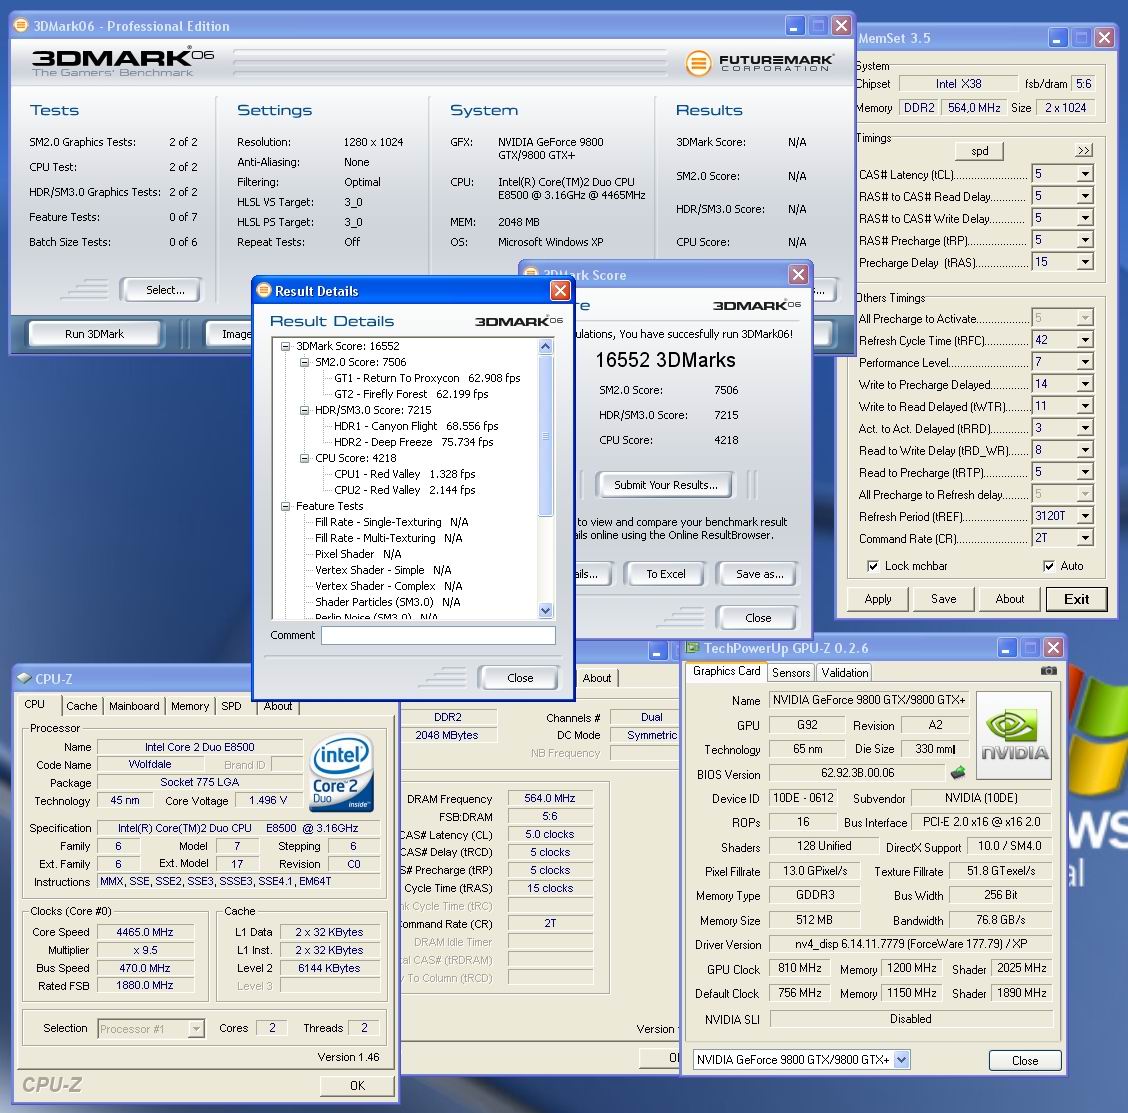Click Futuremark Corporation logo
1128x1113 pixels.
click(x=760, y=63)
